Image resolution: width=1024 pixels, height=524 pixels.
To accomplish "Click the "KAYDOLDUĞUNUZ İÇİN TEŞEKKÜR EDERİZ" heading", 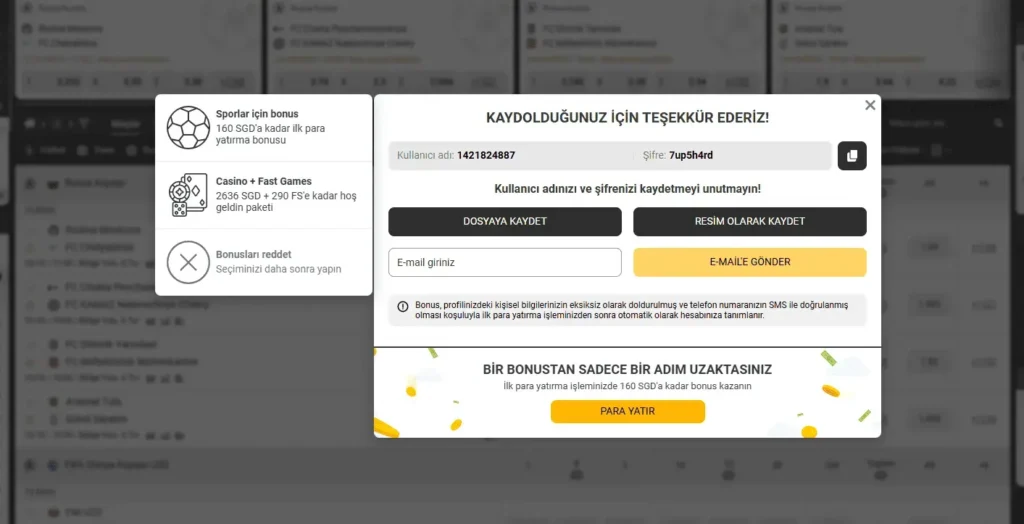I will (627, 118).
